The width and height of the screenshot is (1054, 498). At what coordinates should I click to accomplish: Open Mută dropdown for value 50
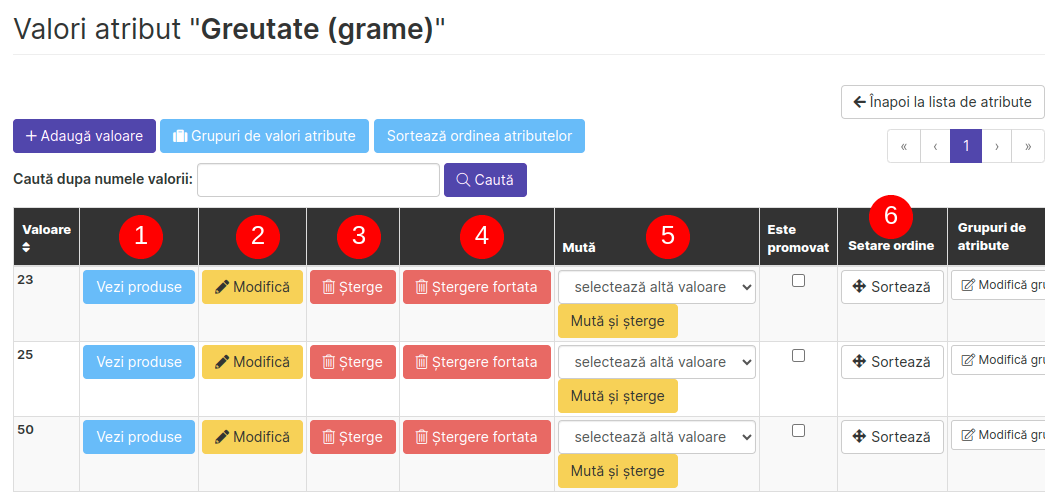point(656,437)
